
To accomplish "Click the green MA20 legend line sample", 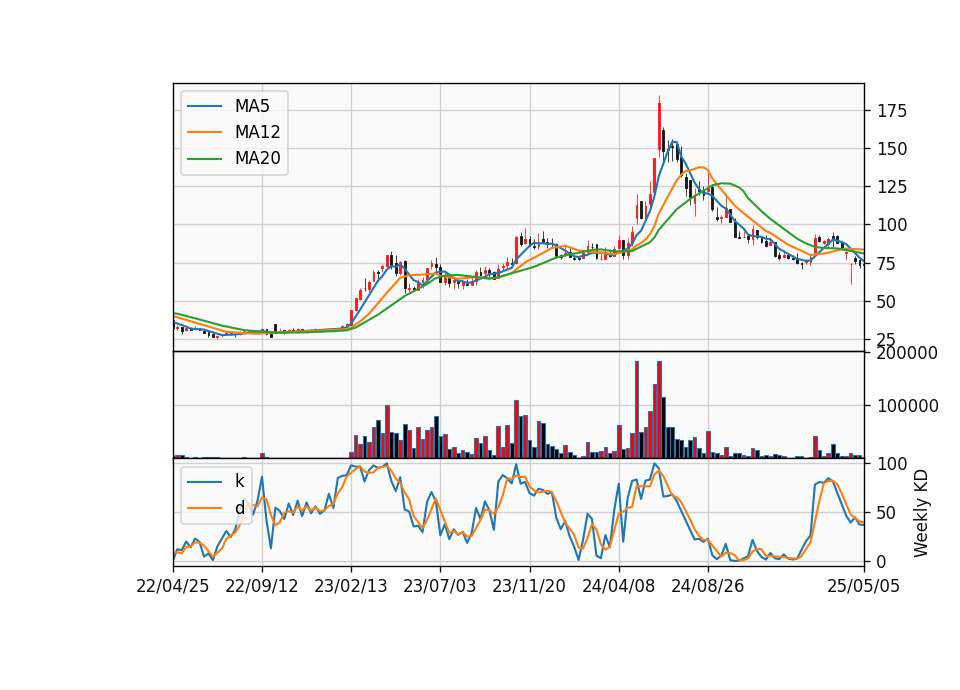I will coord(204,158).
